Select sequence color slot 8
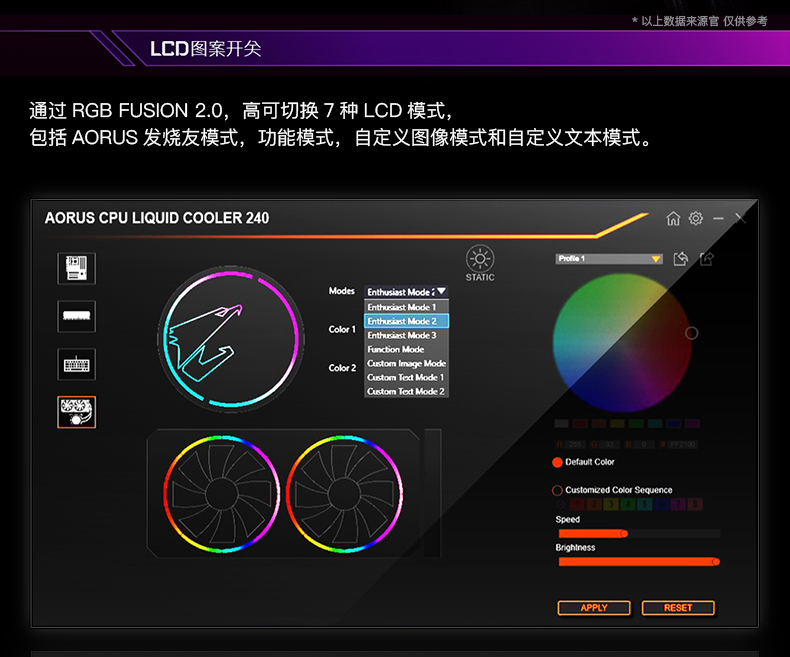Image resolution: width=790 pixels, height=657 pixels. click(695, 504)
